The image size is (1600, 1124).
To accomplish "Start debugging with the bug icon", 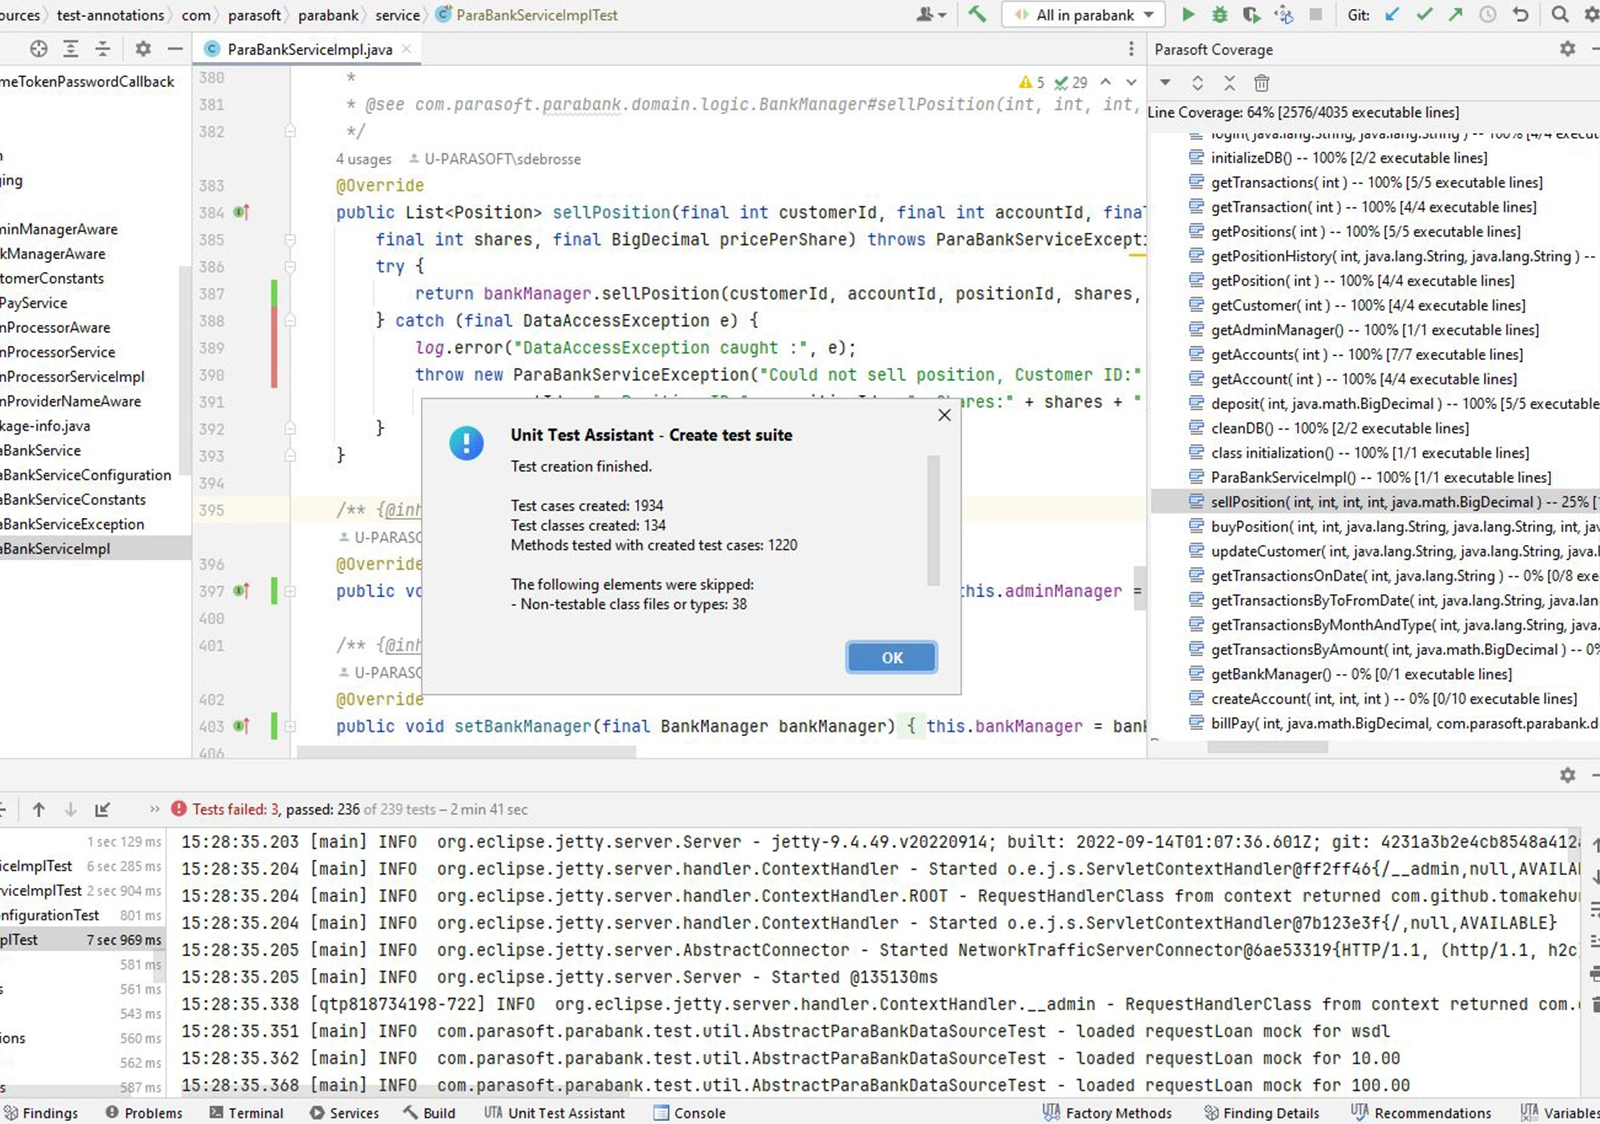I will (x=1219, y=14).
